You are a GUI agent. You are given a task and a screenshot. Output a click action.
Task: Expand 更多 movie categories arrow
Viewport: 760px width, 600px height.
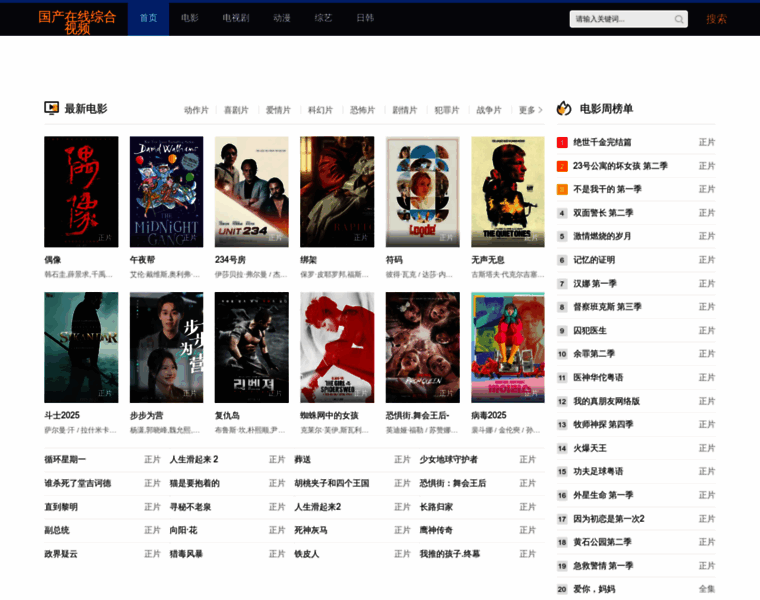[x=540, y=110]
